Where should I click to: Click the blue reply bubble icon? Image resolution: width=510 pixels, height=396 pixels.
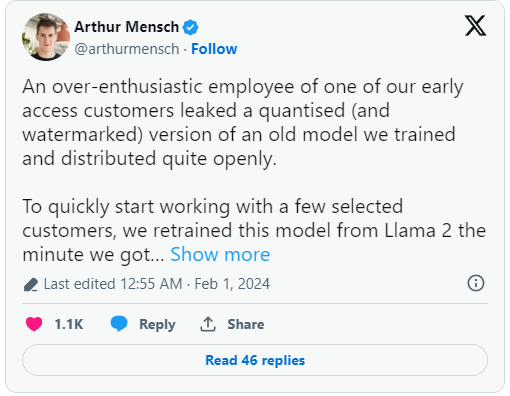click(119, 324)
